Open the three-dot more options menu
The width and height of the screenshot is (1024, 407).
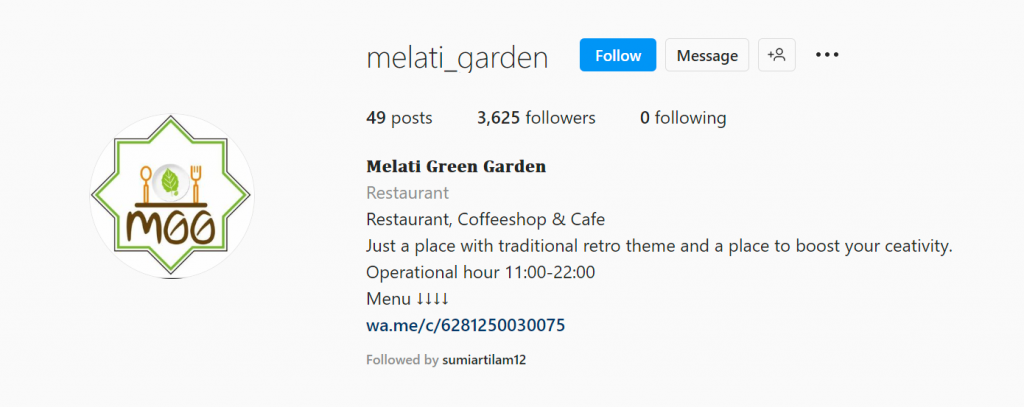[x=827, y=55]
